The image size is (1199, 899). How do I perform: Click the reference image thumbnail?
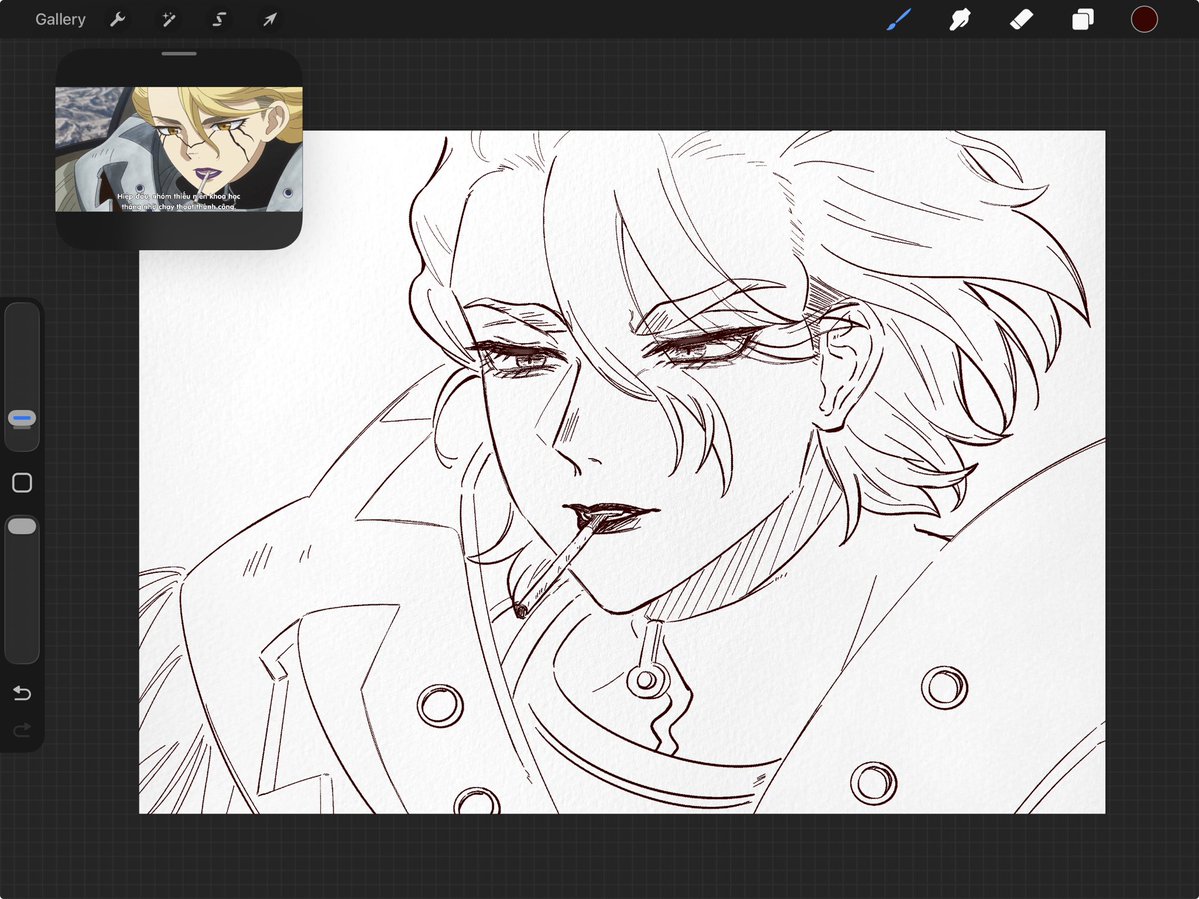(x=179, y=149)
